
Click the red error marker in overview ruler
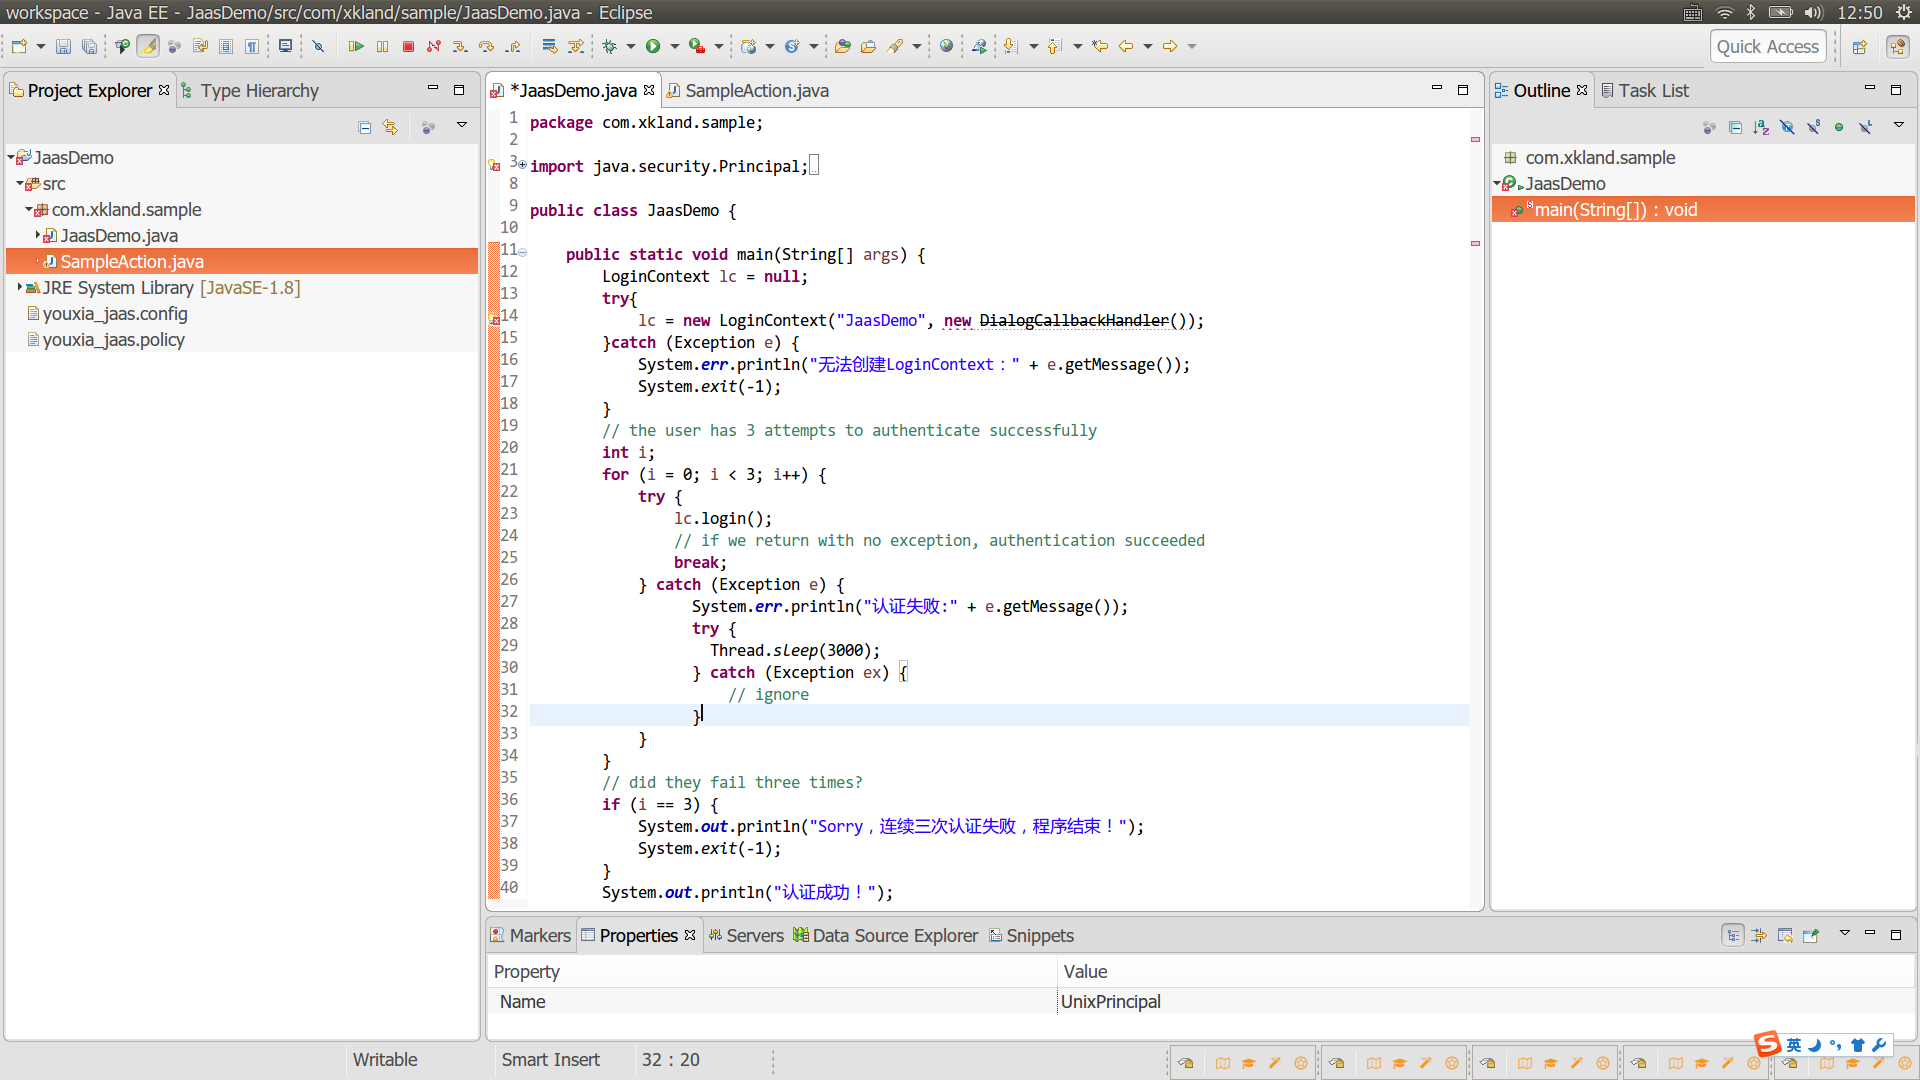(x=1475, y=140)
